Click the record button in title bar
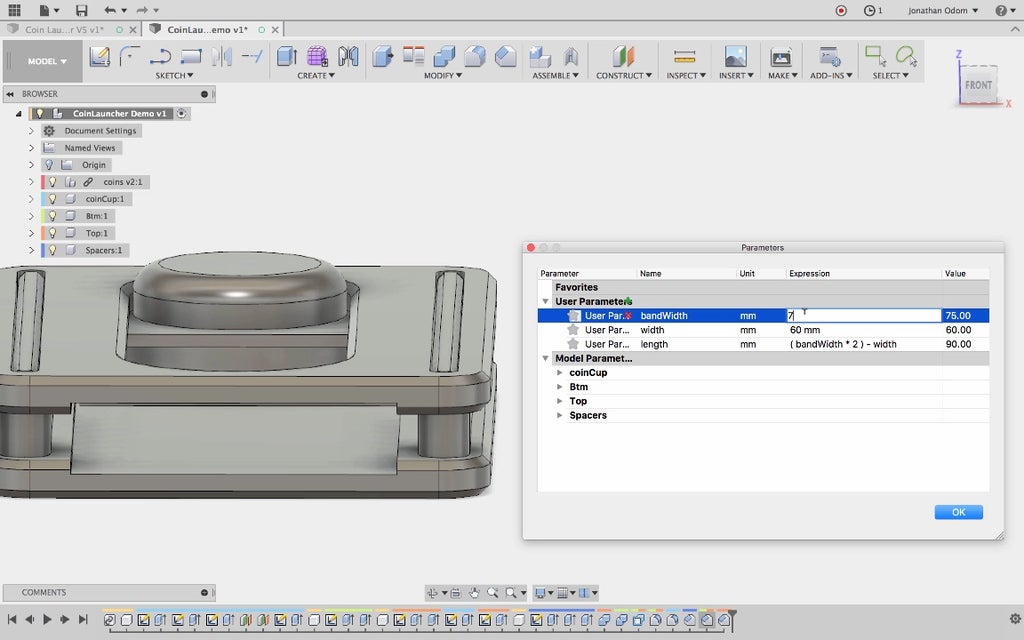The height and width of the screenshot is (640, 1024). click(x=840, y=10)
